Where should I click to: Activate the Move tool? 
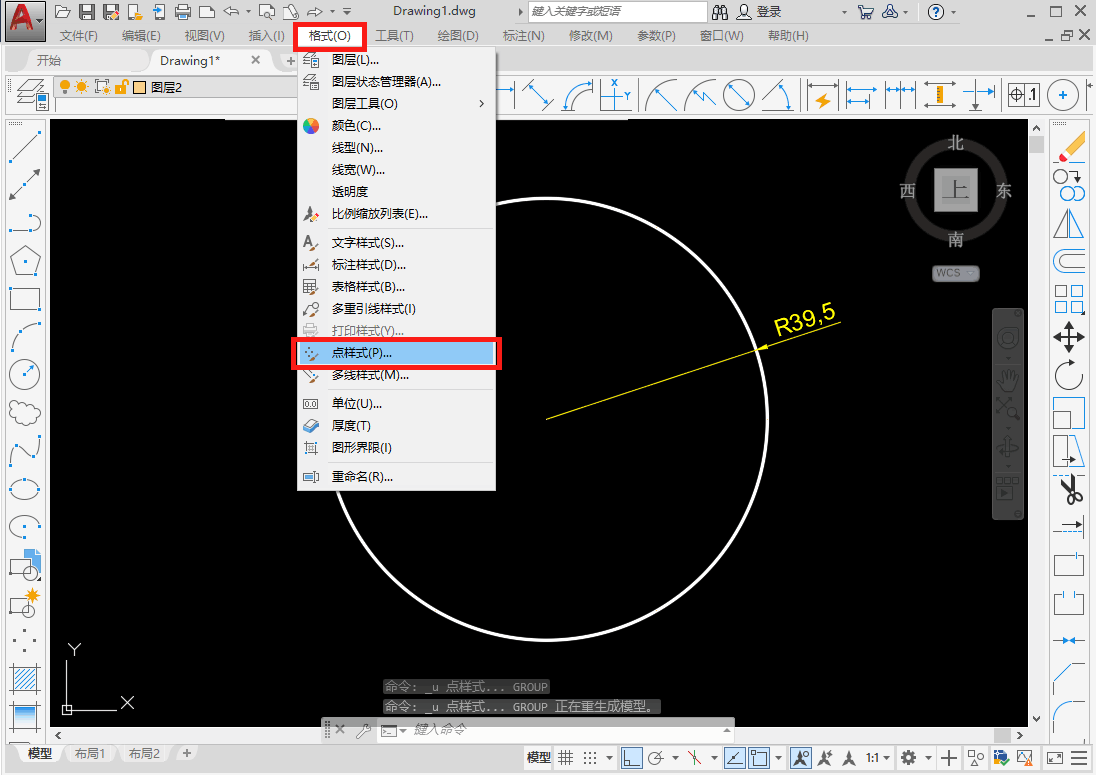tap(1069, 337)
